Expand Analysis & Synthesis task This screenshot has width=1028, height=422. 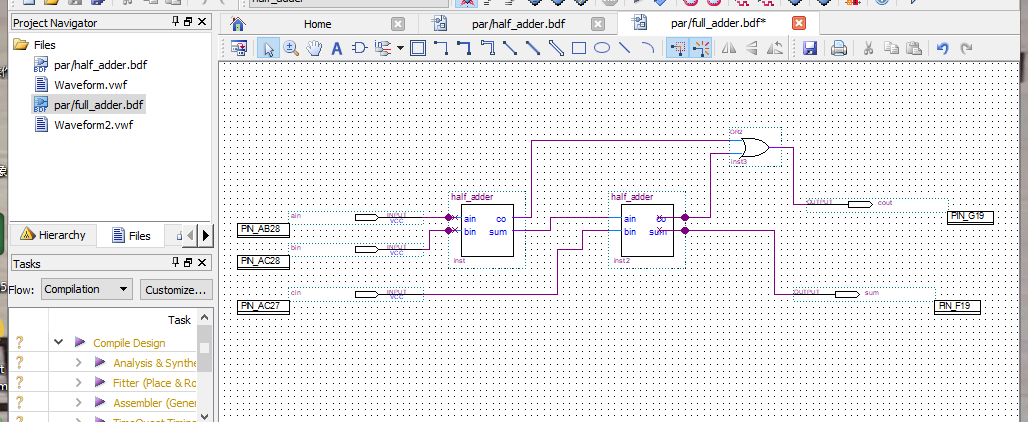point(79,362)
